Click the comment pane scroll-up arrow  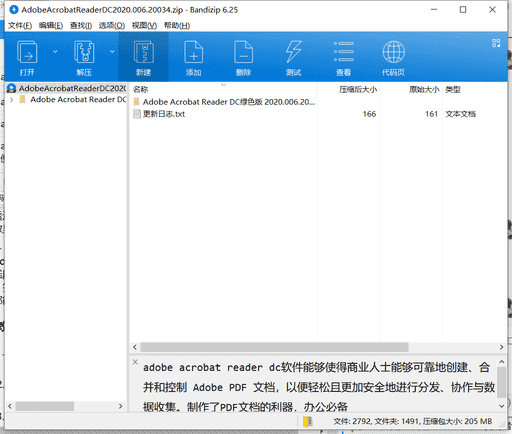point(502,362)
